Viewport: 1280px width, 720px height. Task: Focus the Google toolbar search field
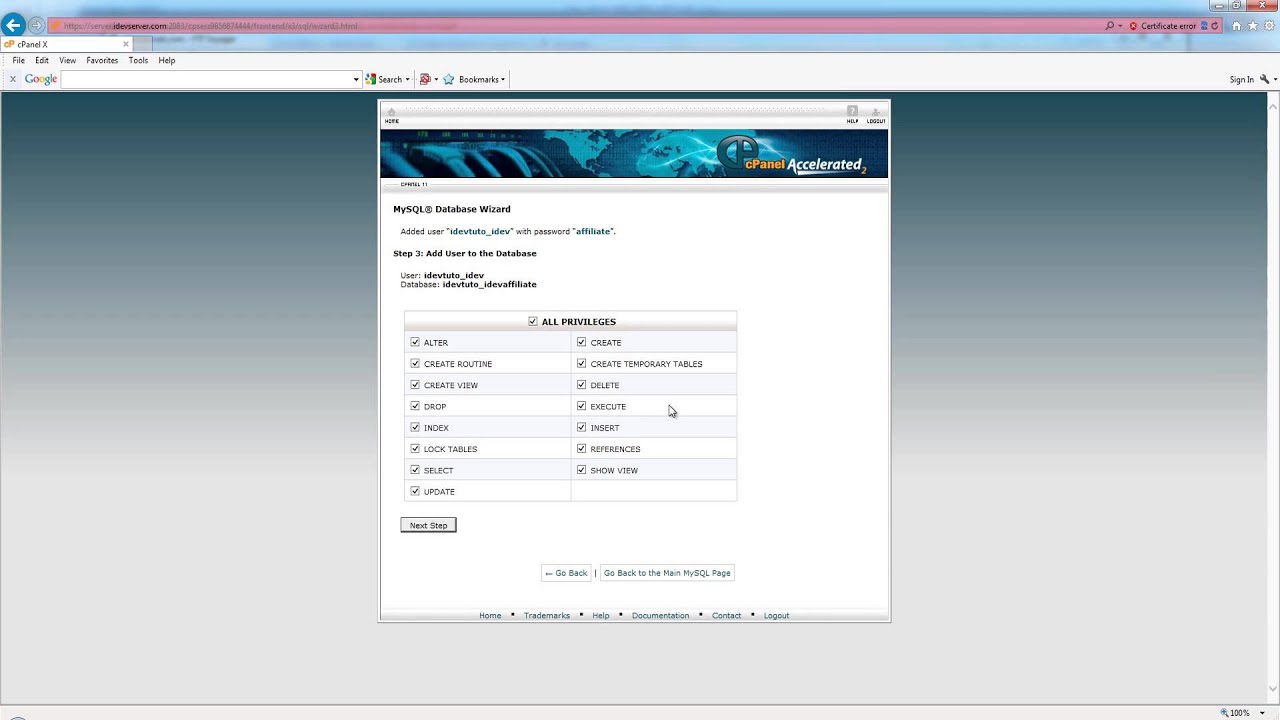pos(206,79)
